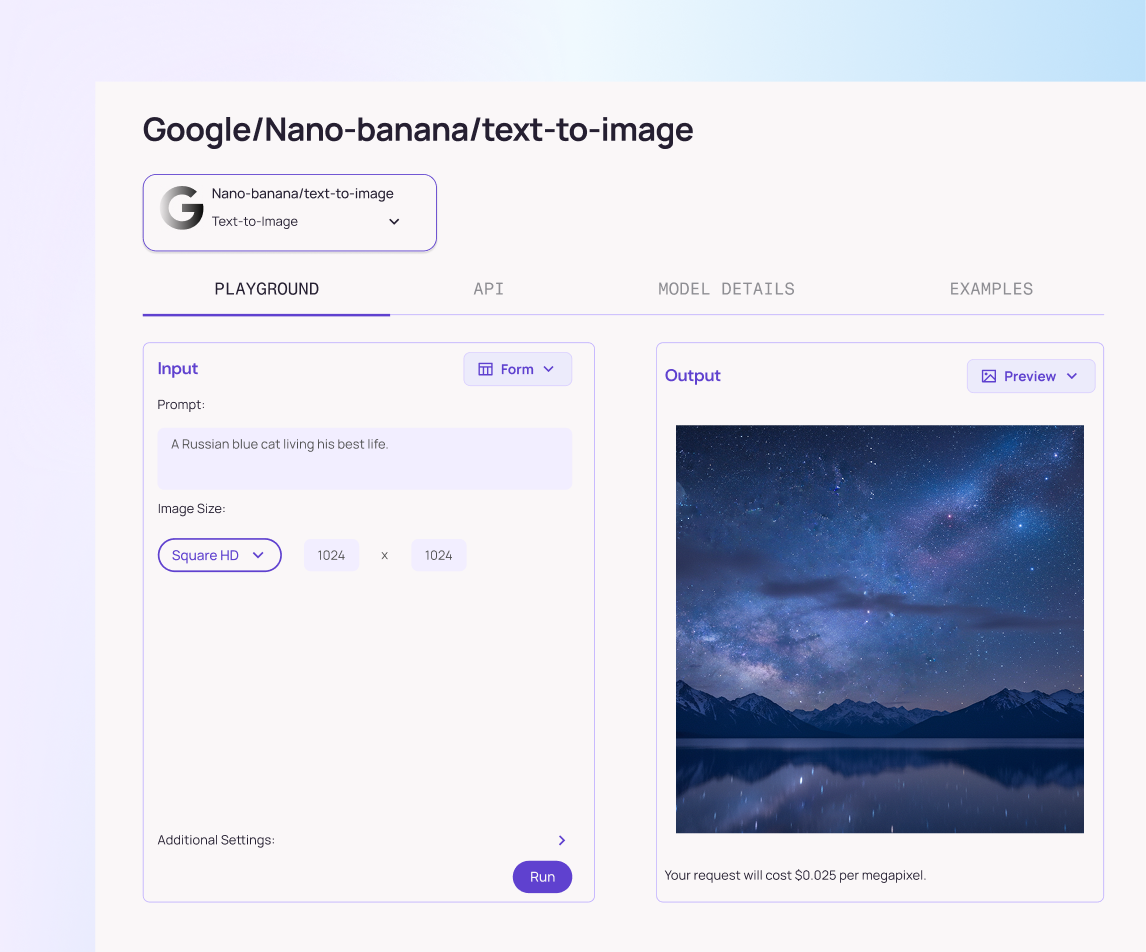Open the Nano-banana model selector chevron
The height and width of the screenshot is (952, 1146).
(394, 222)
